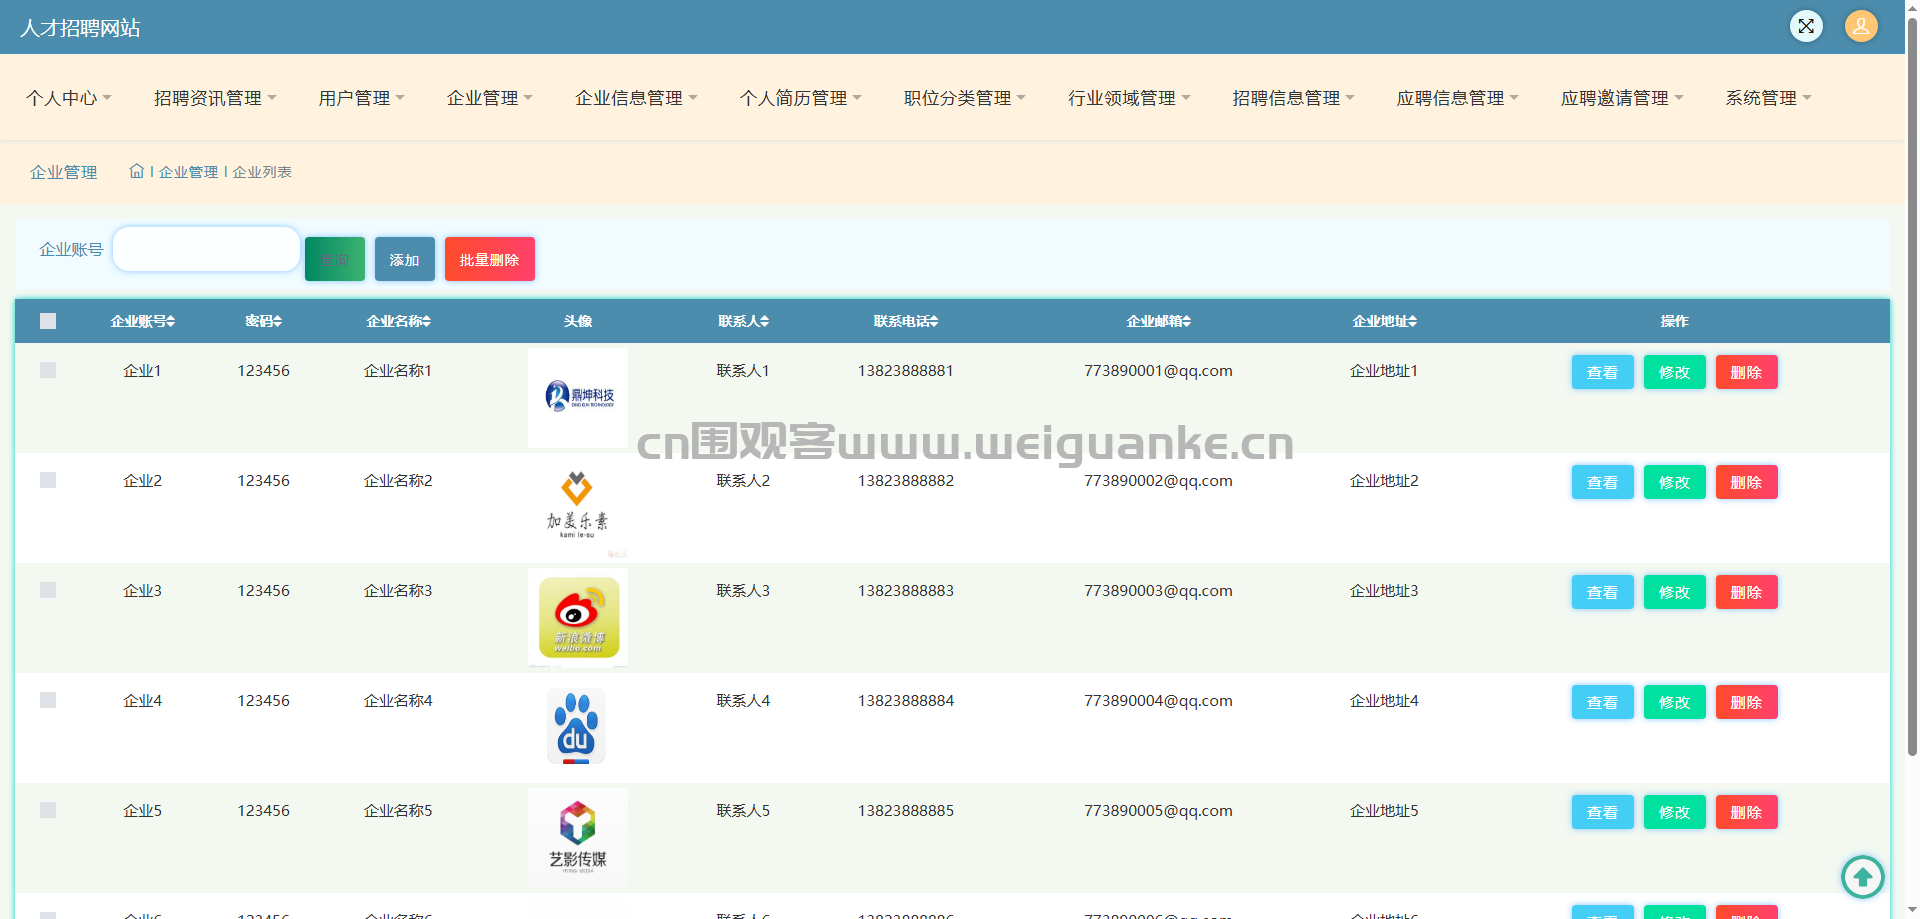Open 企业5 艺影传媒 logo thumbnail
1920x919 pixels.
[x=578, y=837]
